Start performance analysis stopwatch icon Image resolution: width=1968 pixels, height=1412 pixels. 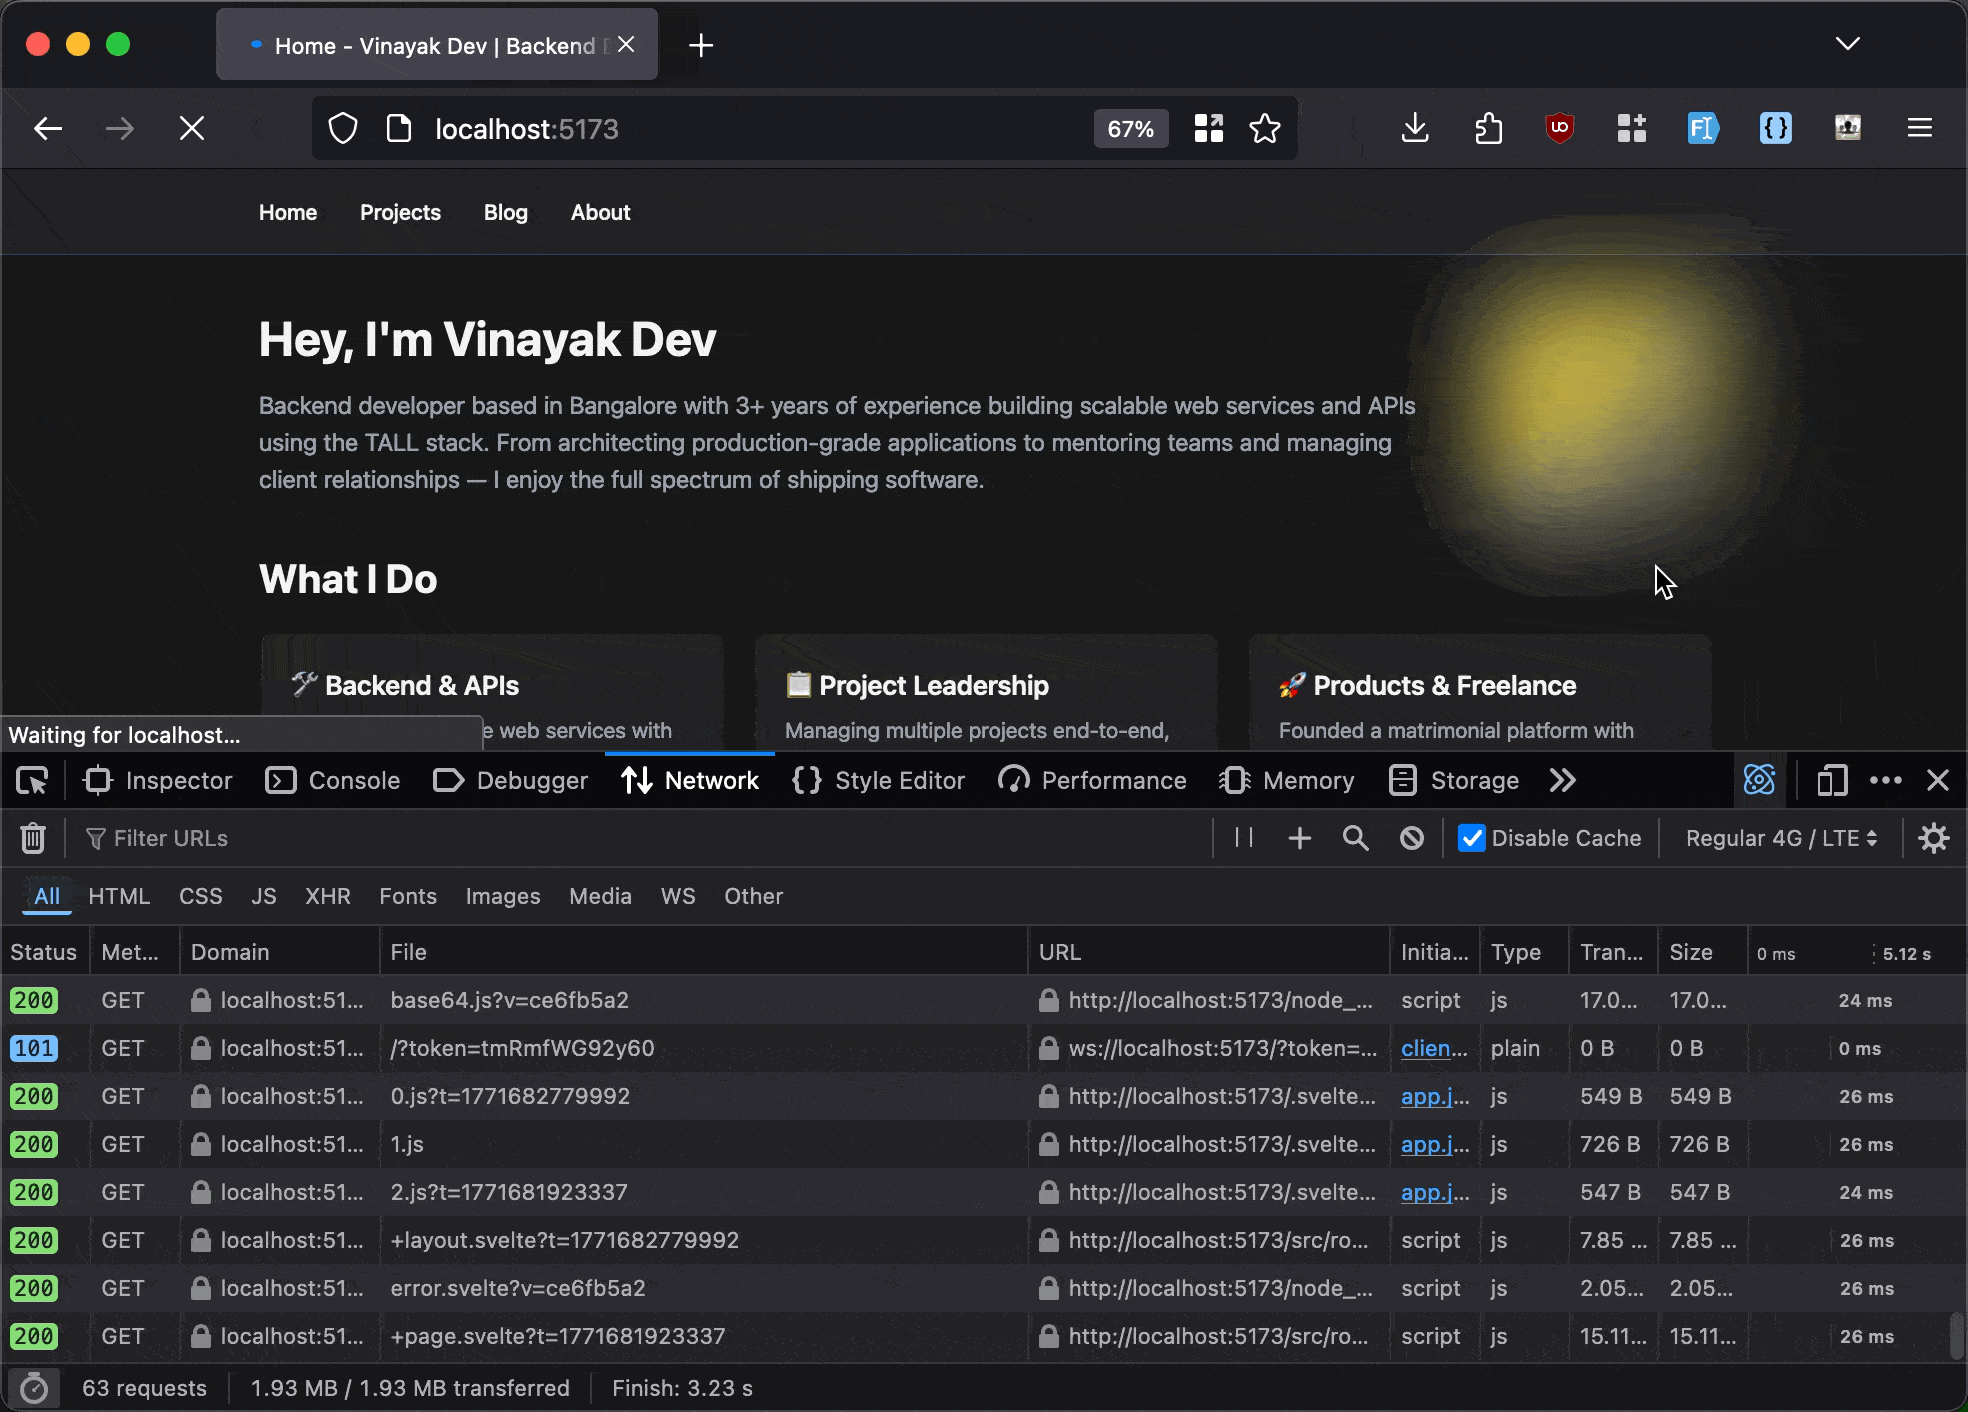click(34, 1388)
